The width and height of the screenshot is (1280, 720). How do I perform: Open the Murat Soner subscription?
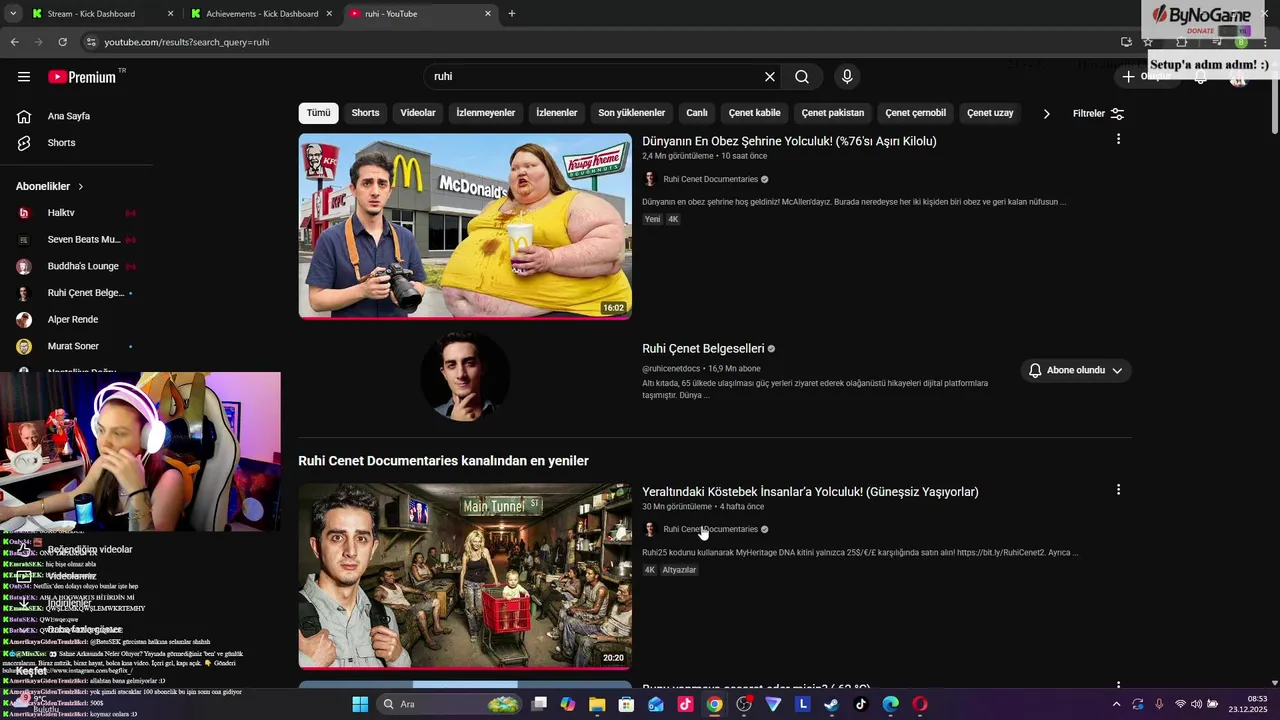coord(75,346)
